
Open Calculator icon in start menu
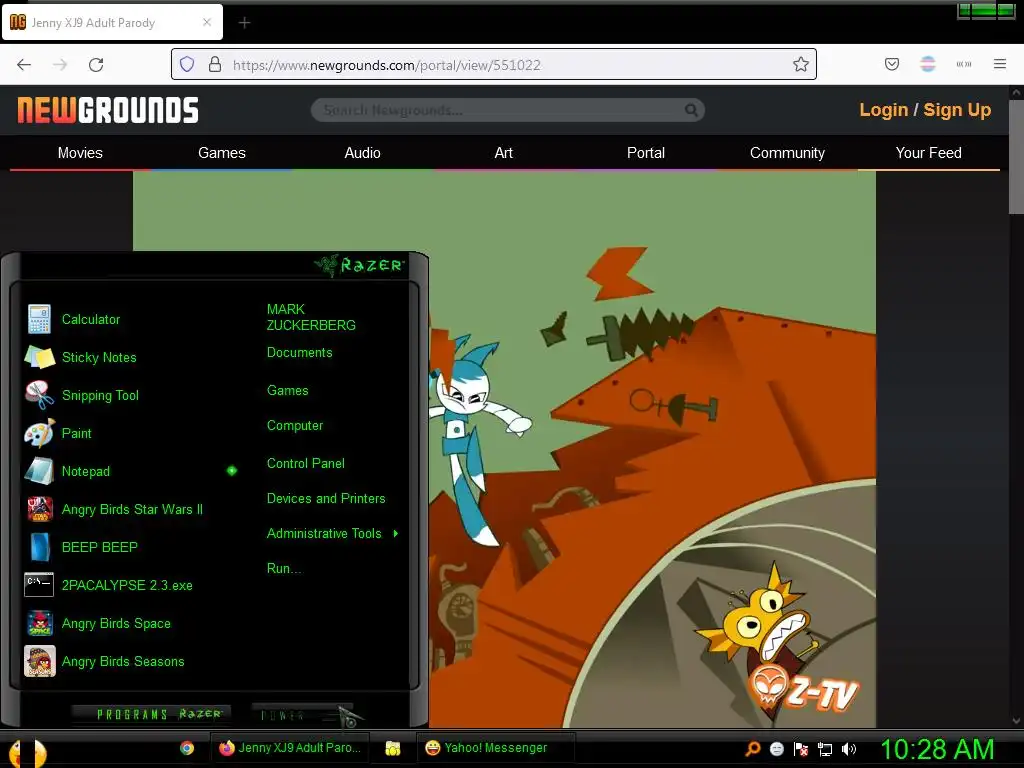[39, 319]
